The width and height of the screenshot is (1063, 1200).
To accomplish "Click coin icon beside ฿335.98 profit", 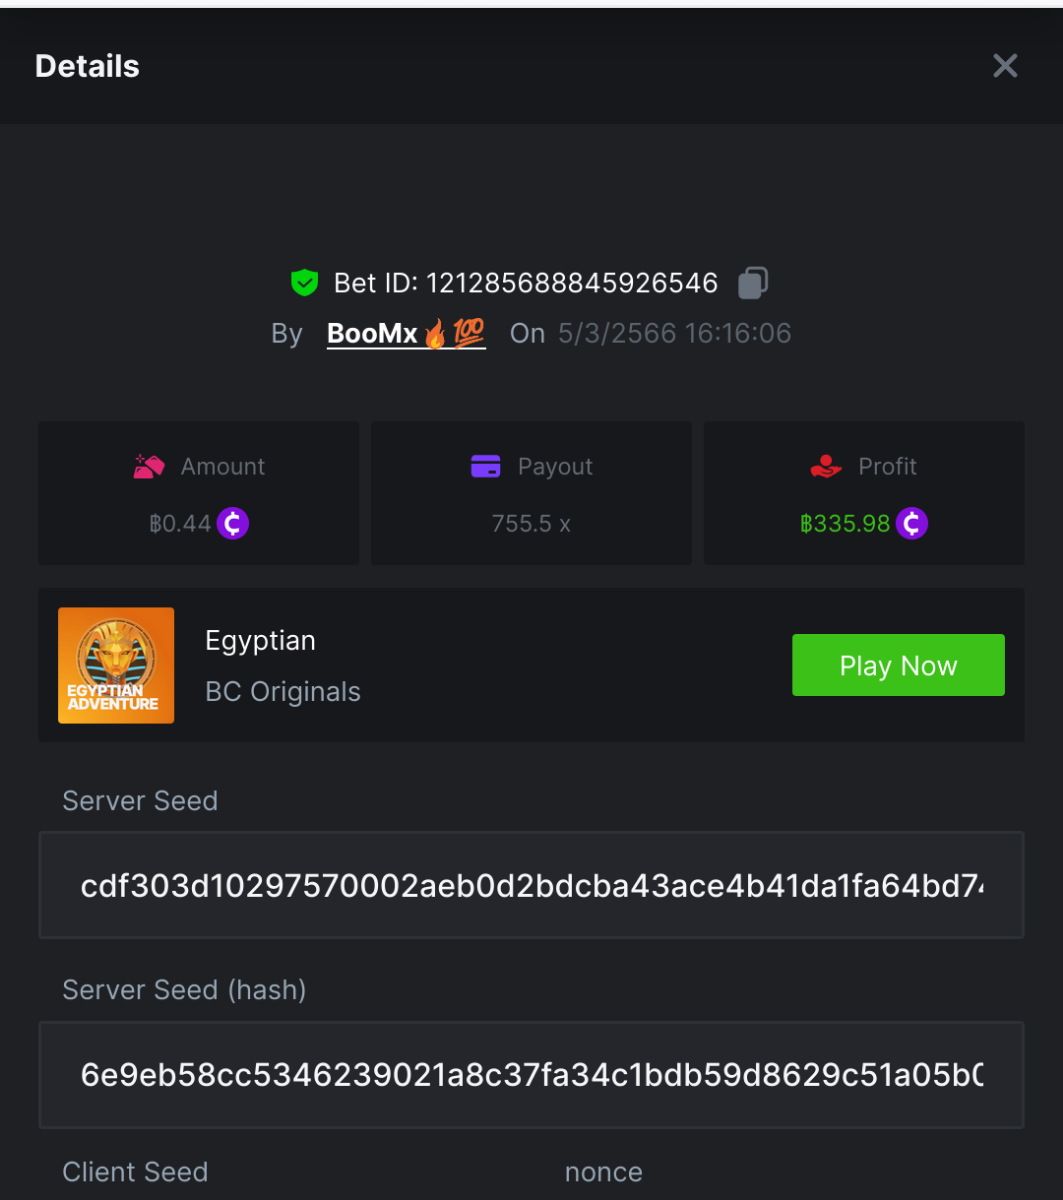I will click(x=911, y=523).
